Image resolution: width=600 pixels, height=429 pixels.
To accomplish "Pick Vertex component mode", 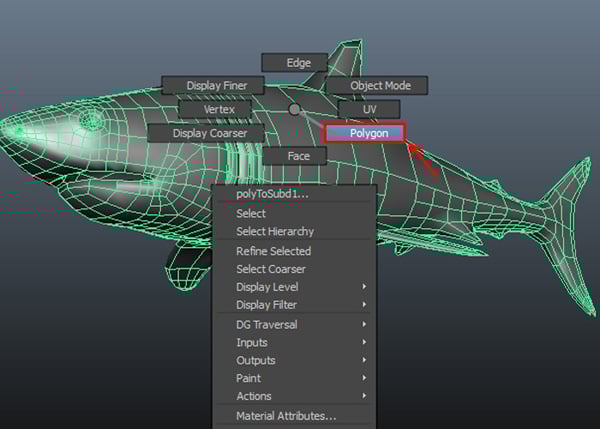I will coord(215,109).
